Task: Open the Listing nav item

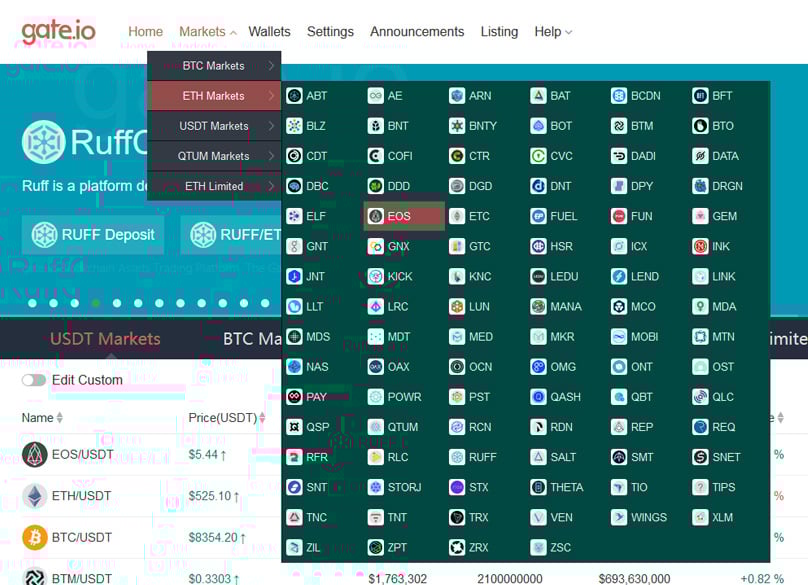Action: tap(499, 31)
